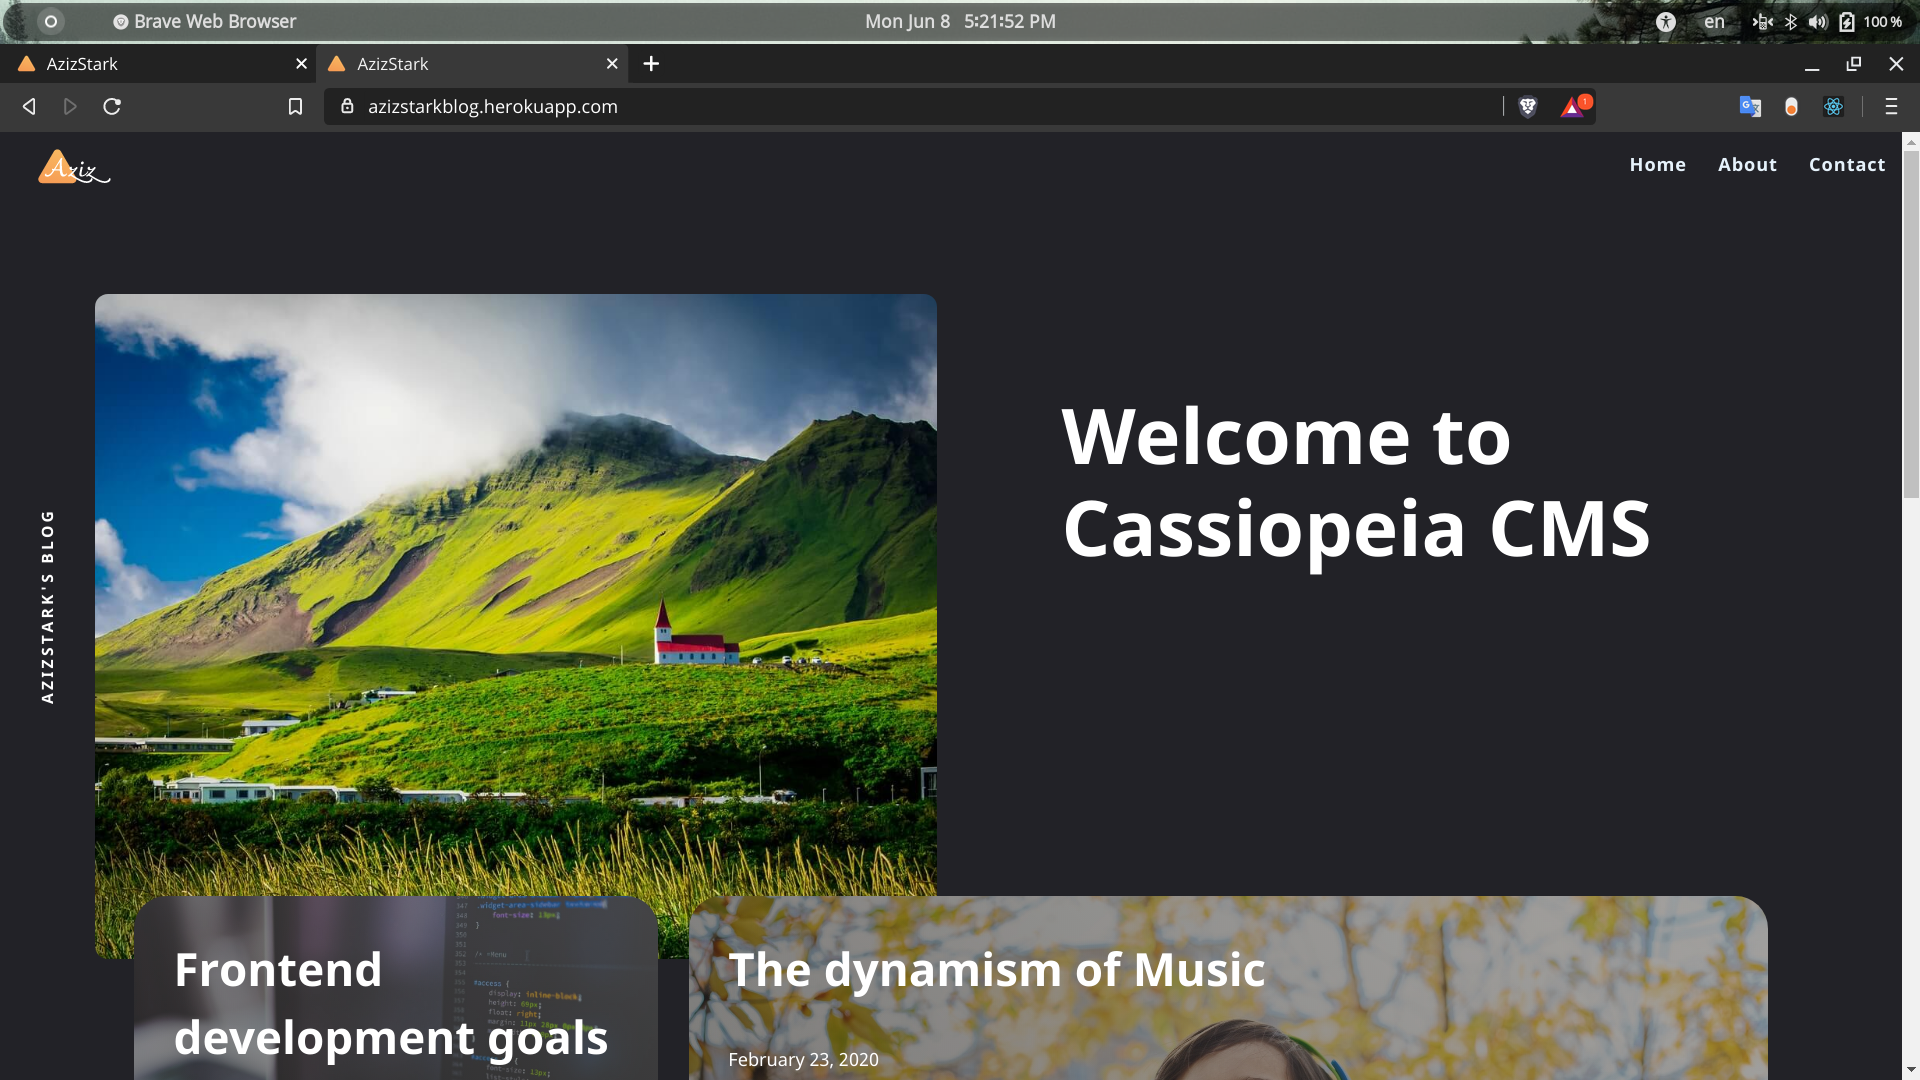
Task: Open the Brave Shields lion icon
Action: click(1528, 106)
